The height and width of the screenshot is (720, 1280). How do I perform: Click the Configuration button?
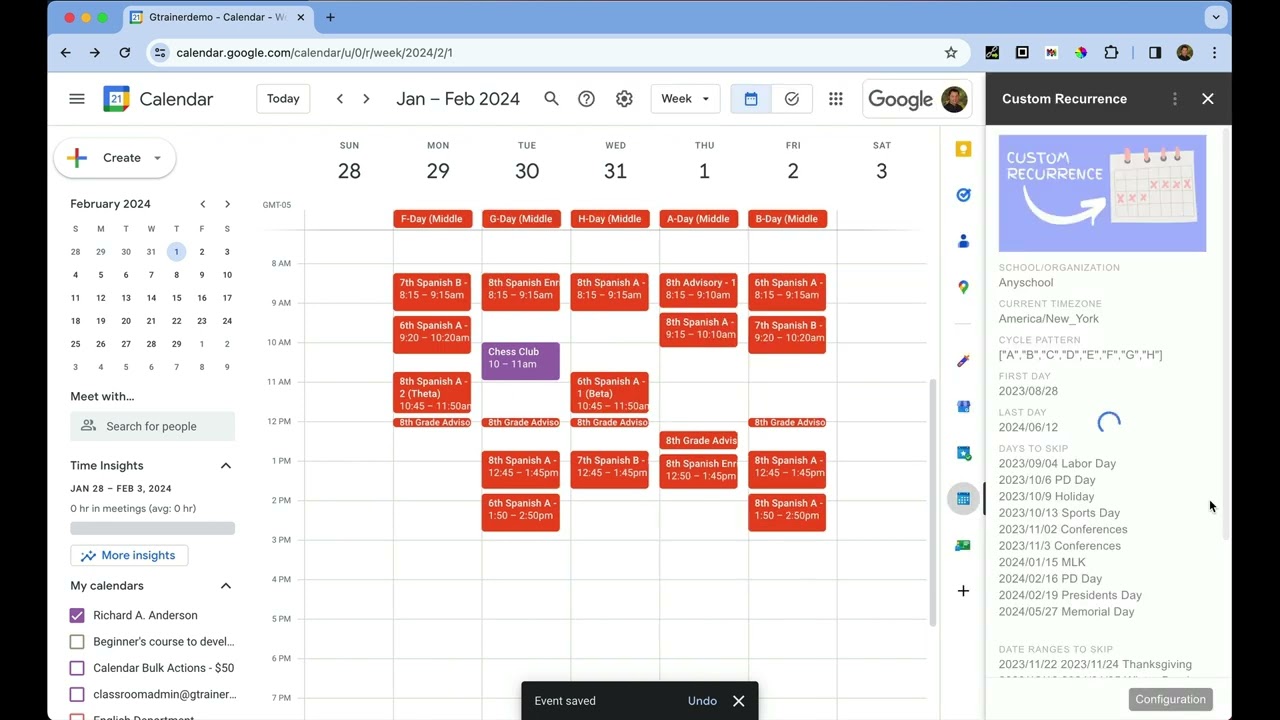1170,700
